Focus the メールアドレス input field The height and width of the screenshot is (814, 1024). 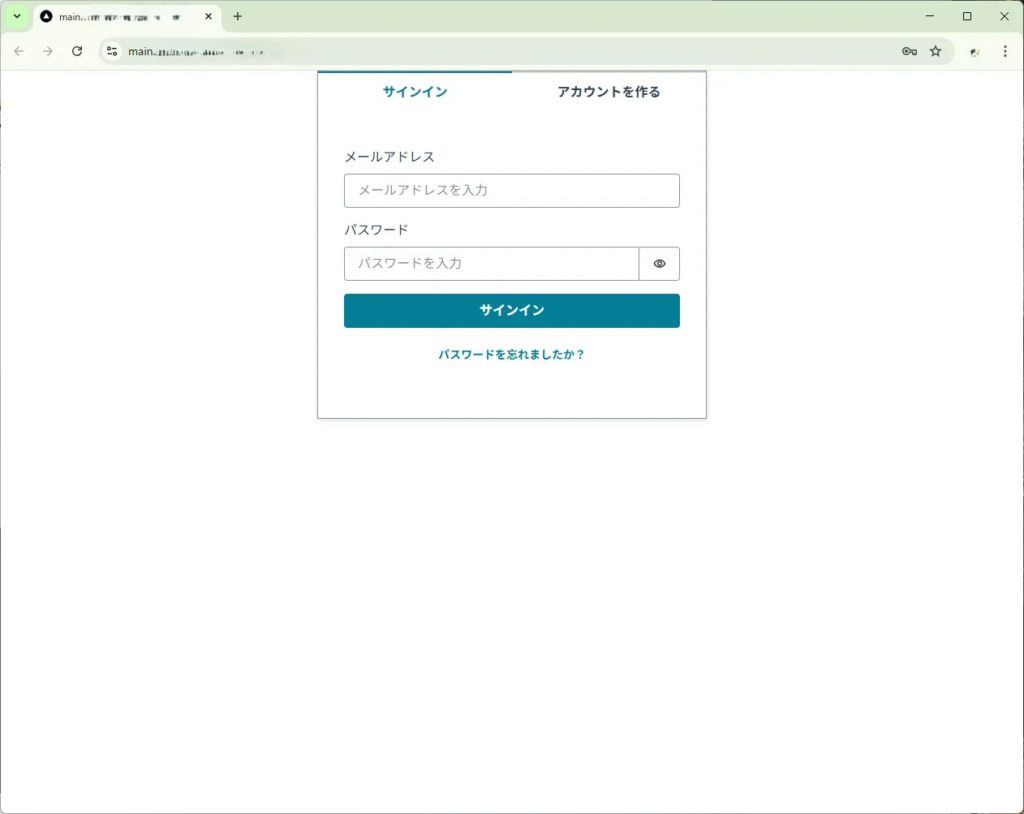click(x=511, y=191)
